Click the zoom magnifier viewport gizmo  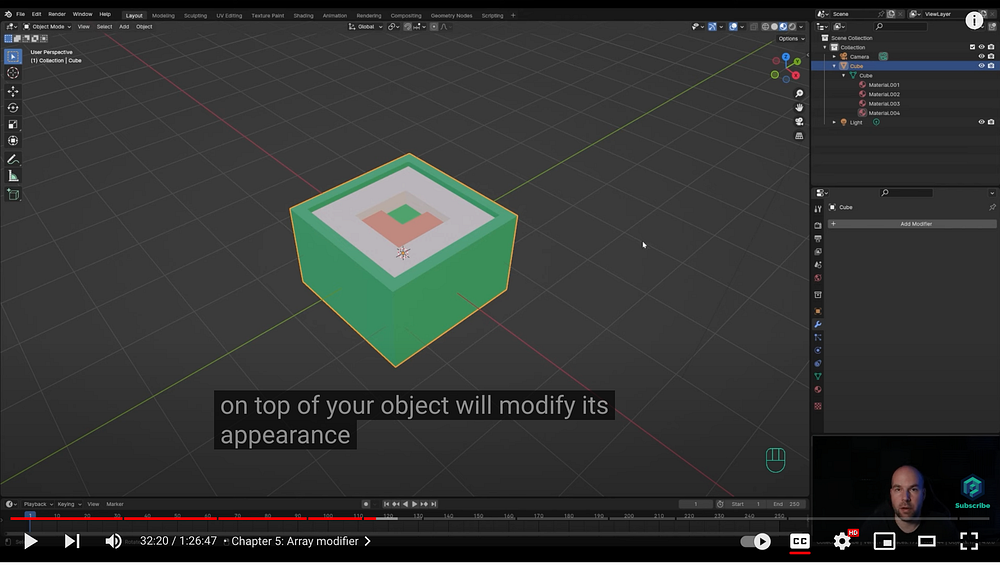(x=798, y=94)
